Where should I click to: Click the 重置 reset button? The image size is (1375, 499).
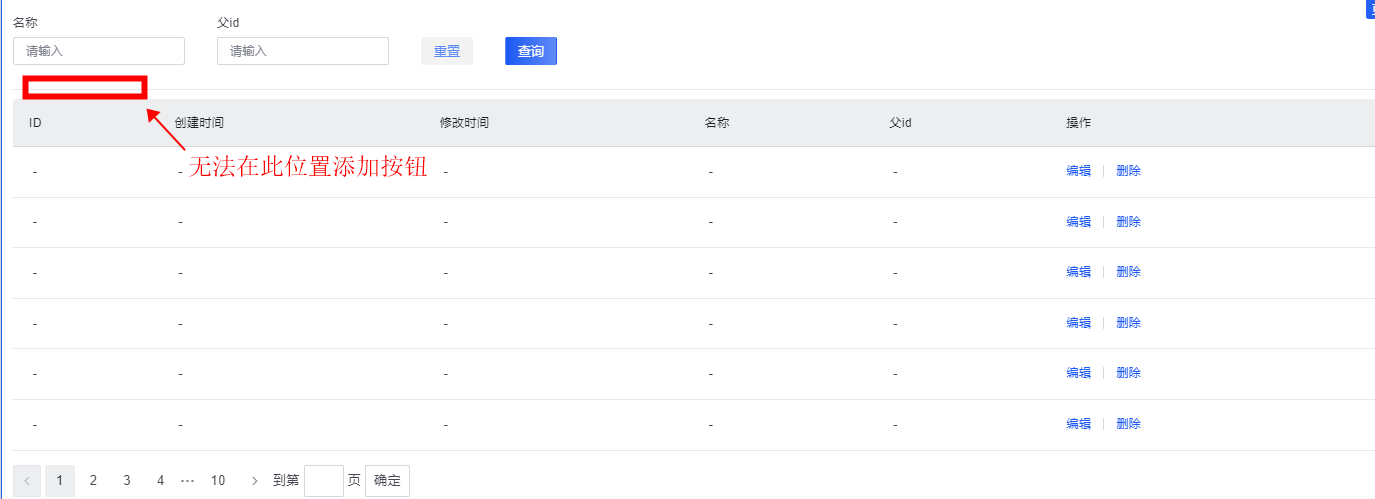point(447,51)
